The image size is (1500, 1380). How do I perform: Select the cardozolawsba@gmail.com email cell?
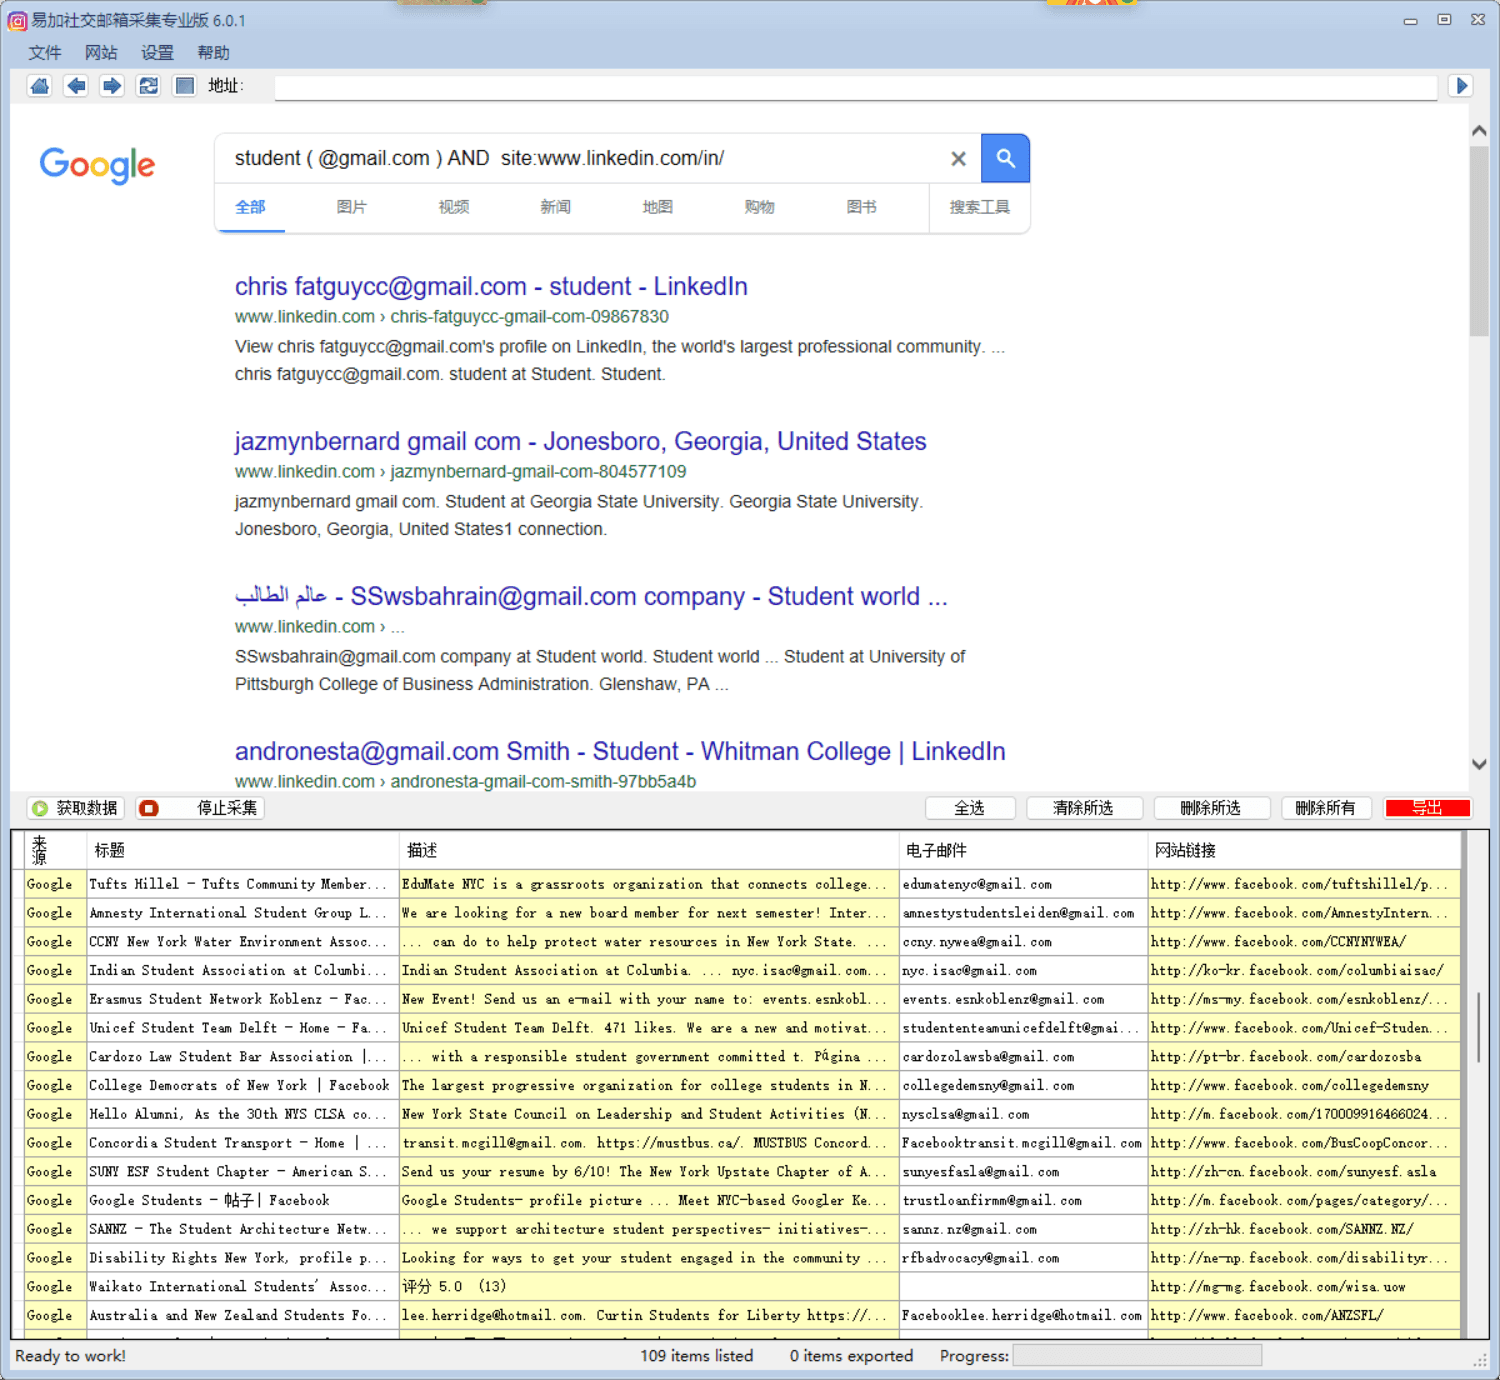click(1023, 1056)
